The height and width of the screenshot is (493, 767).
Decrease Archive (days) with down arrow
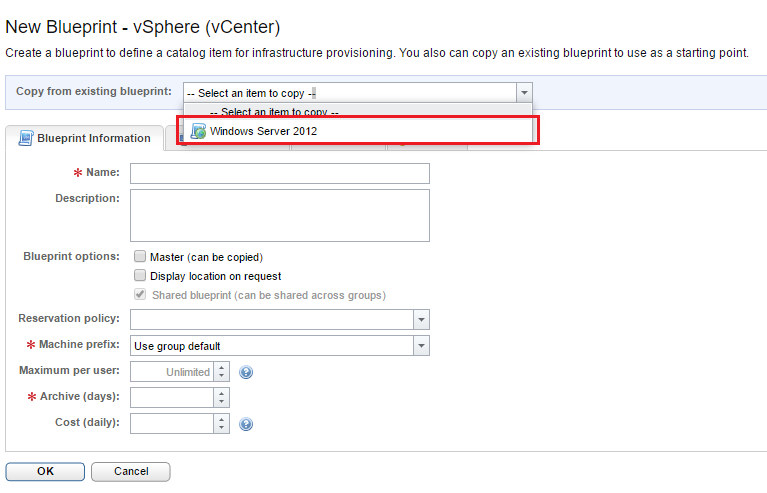tap(222, 403)
